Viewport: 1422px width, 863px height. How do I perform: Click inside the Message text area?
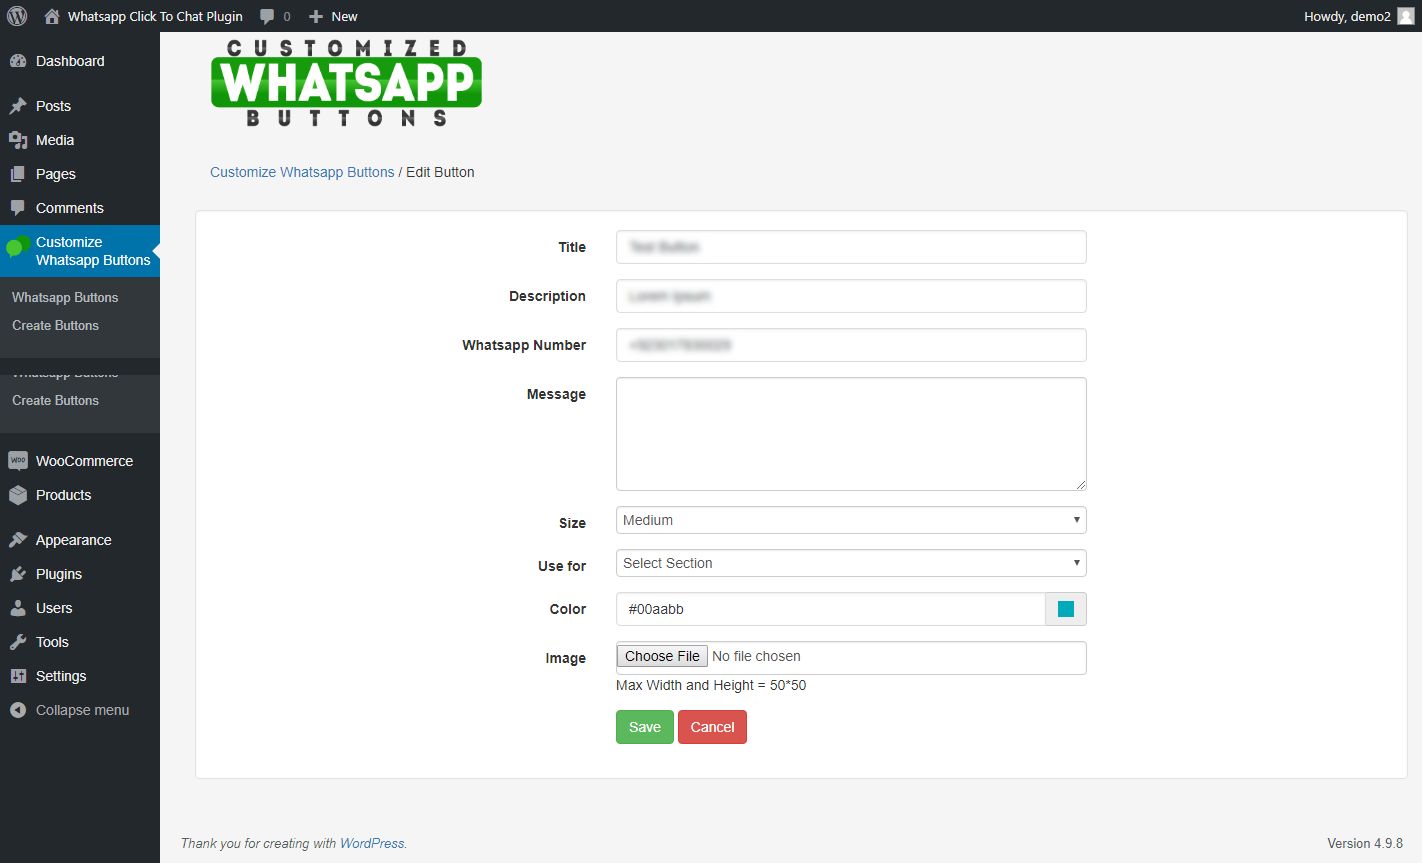pos(851,434)
